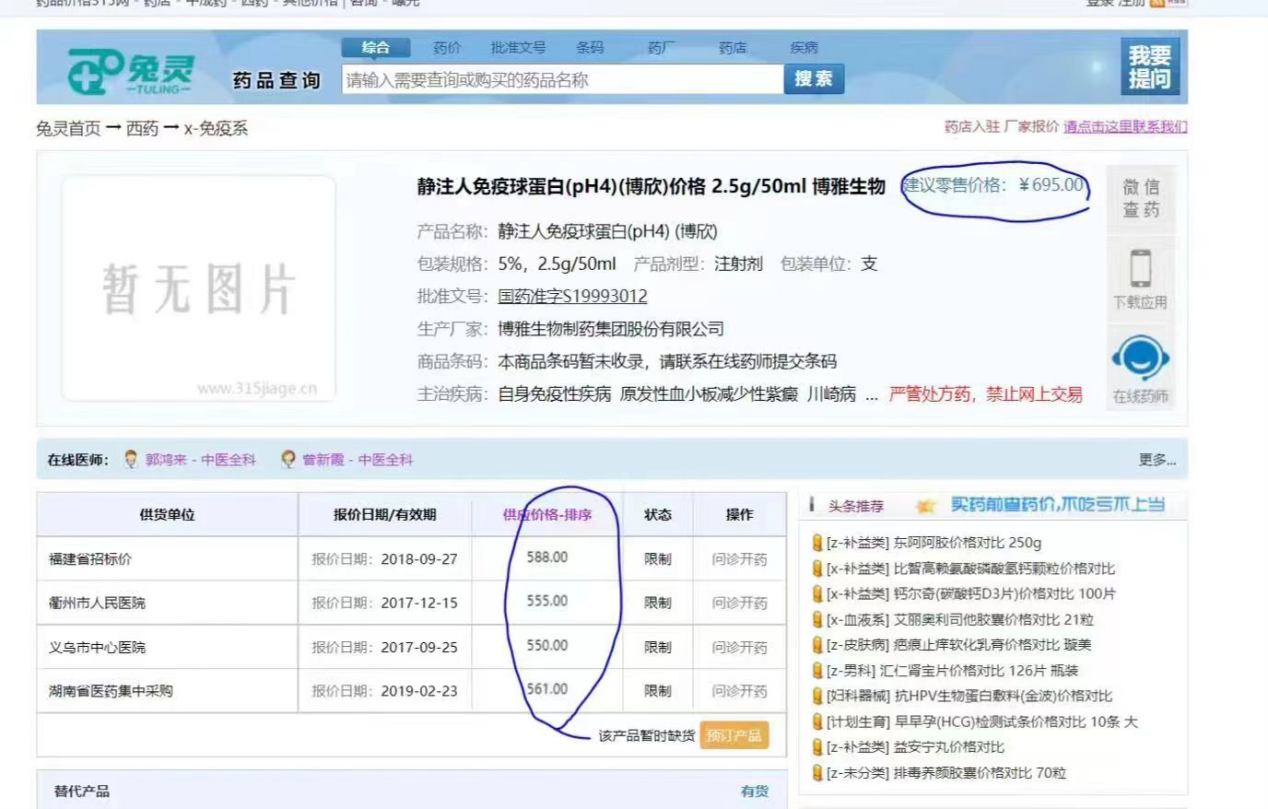Screen dimensions: 1268x809
Task: Select the 条码 search tab
Action: point(590,47)
